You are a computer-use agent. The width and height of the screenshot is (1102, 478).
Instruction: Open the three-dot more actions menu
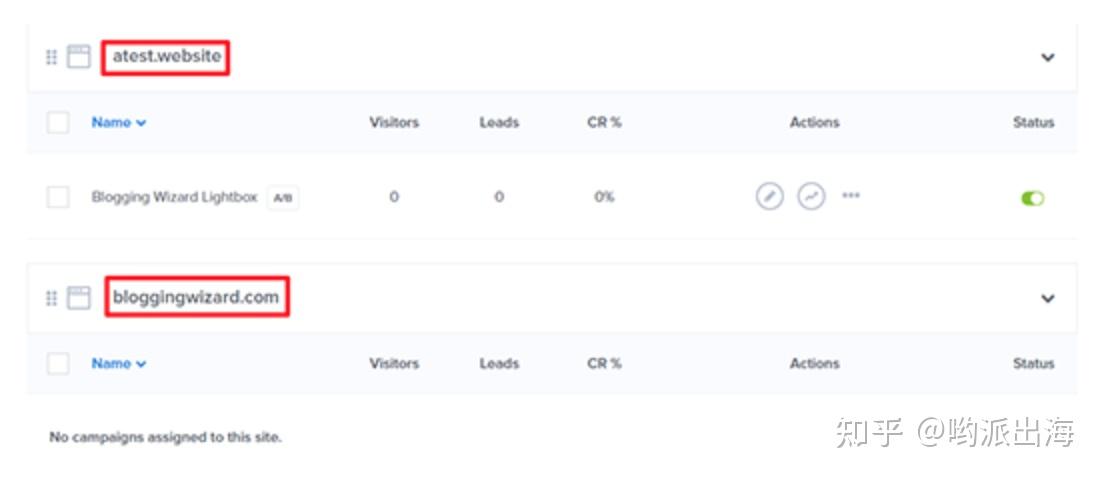851,196
